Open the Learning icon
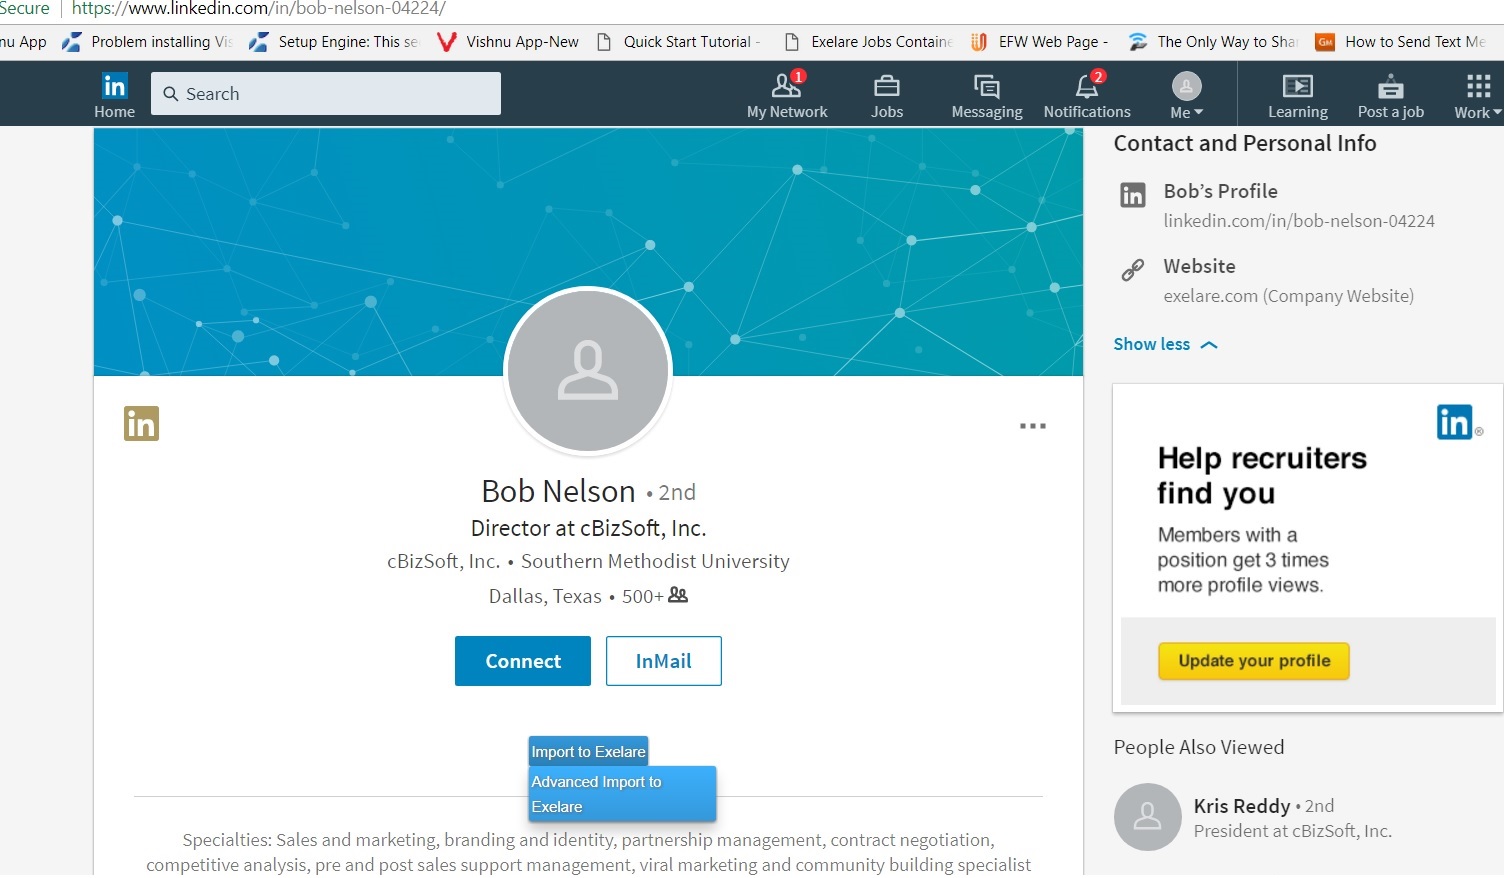Image resolution: width=1505 pixels, height=878 pixels. click(1298, 86)
